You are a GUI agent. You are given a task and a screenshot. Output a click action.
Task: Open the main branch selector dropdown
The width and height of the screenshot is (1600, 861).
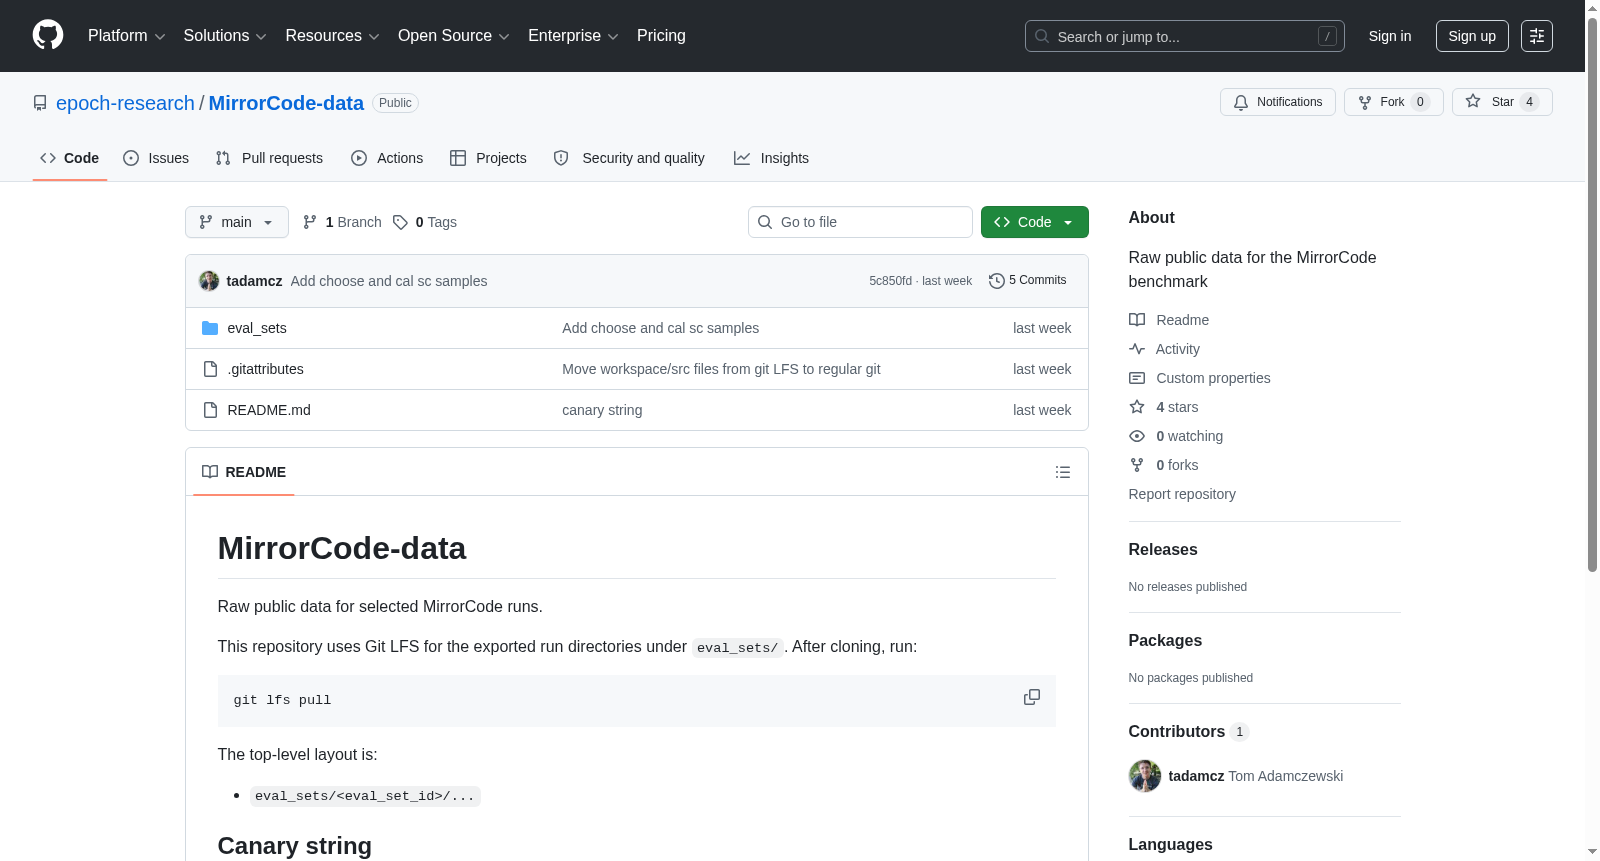click(x=237, y=222)
